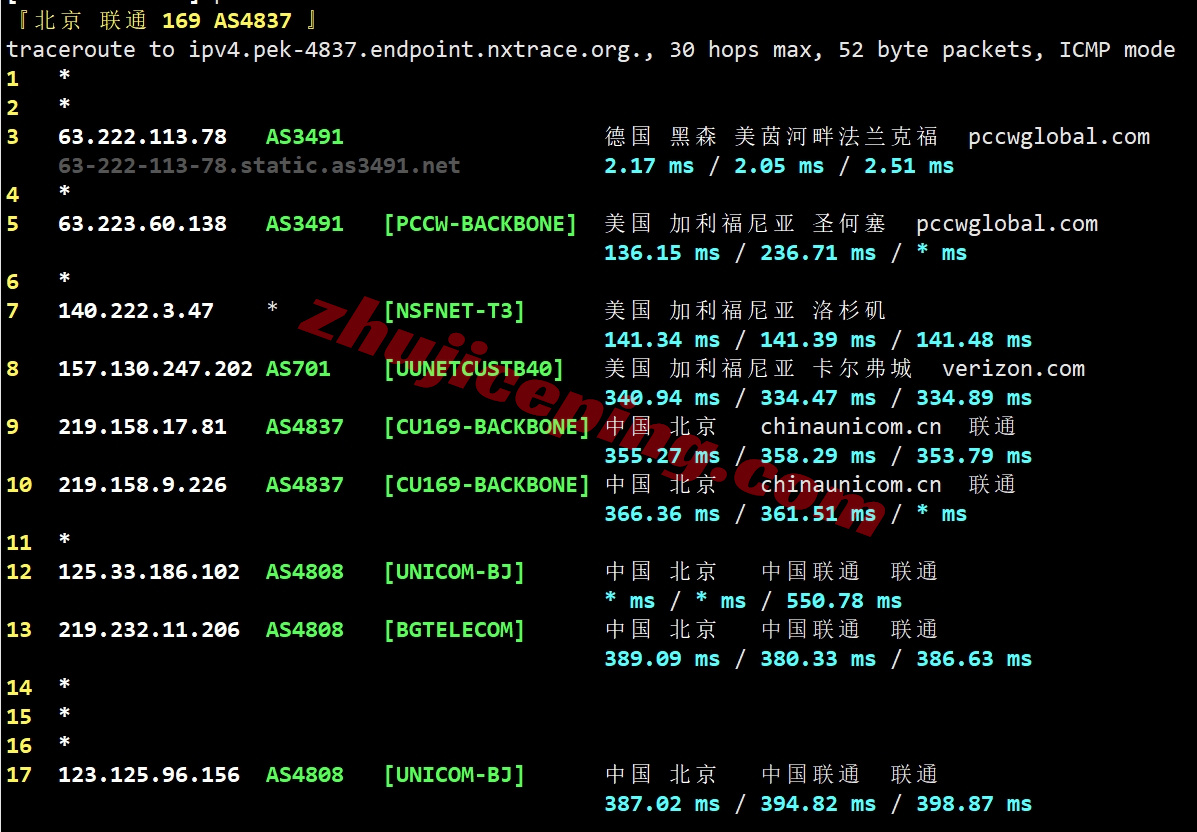
Task: Click IP address 219.158.9.226
Action: pos(143,485)
